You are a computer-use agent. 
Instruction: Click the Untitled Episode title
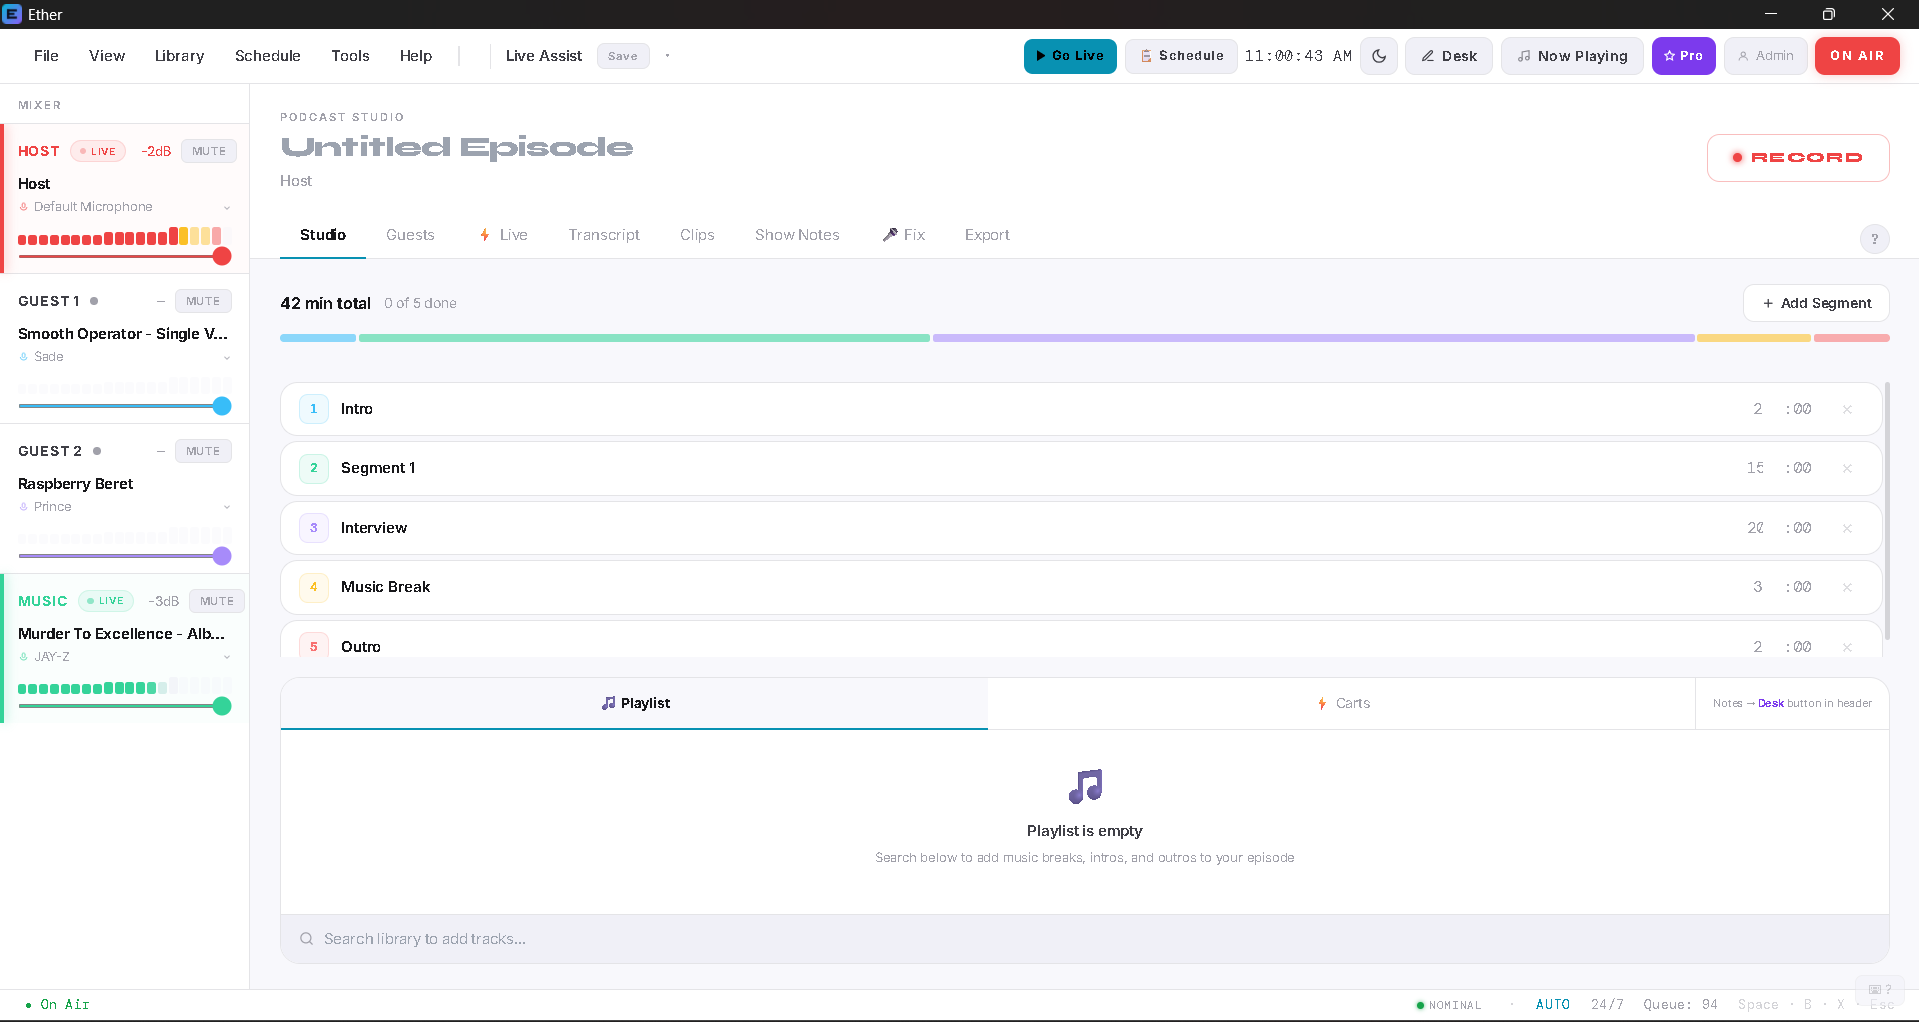[x=457, y=148]
